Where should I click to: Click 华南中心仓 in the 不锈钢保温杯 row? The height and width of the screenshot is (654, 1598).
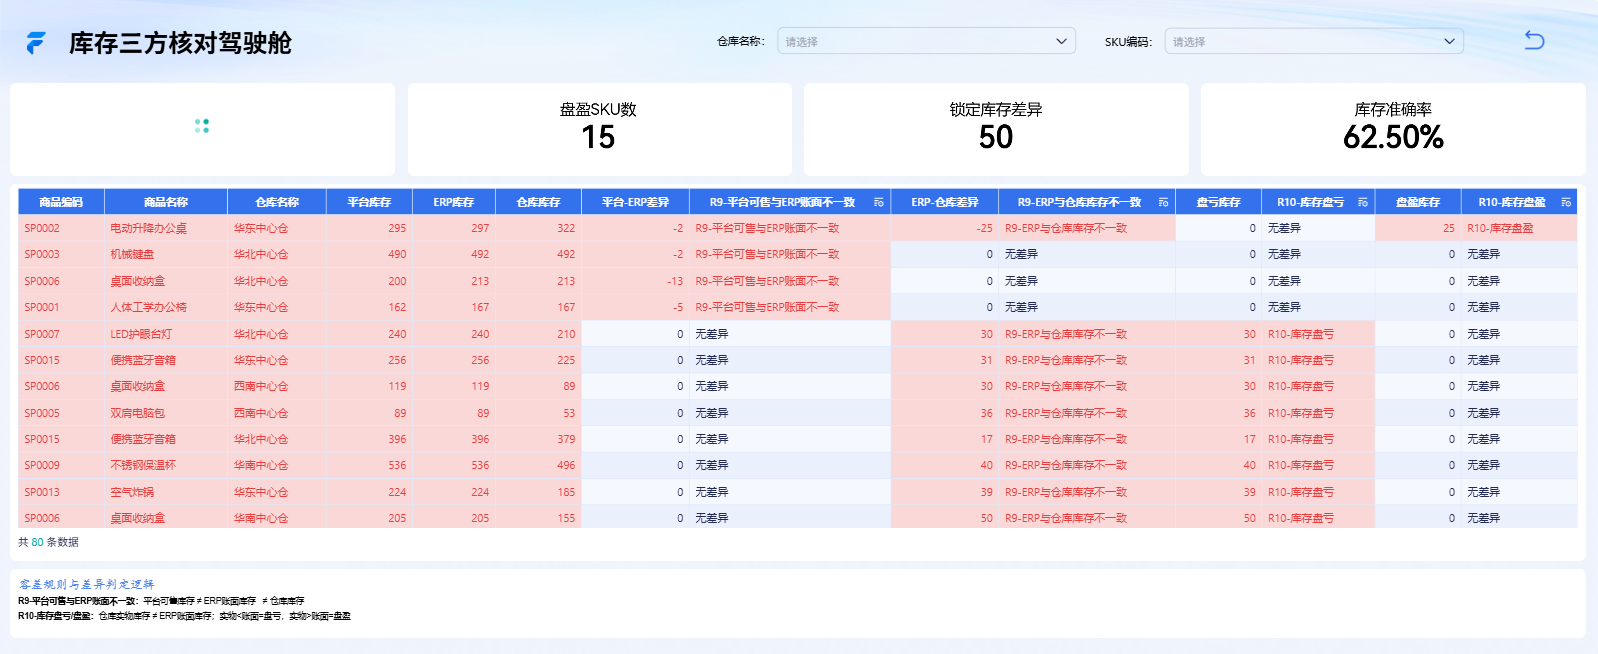point(261,465)
